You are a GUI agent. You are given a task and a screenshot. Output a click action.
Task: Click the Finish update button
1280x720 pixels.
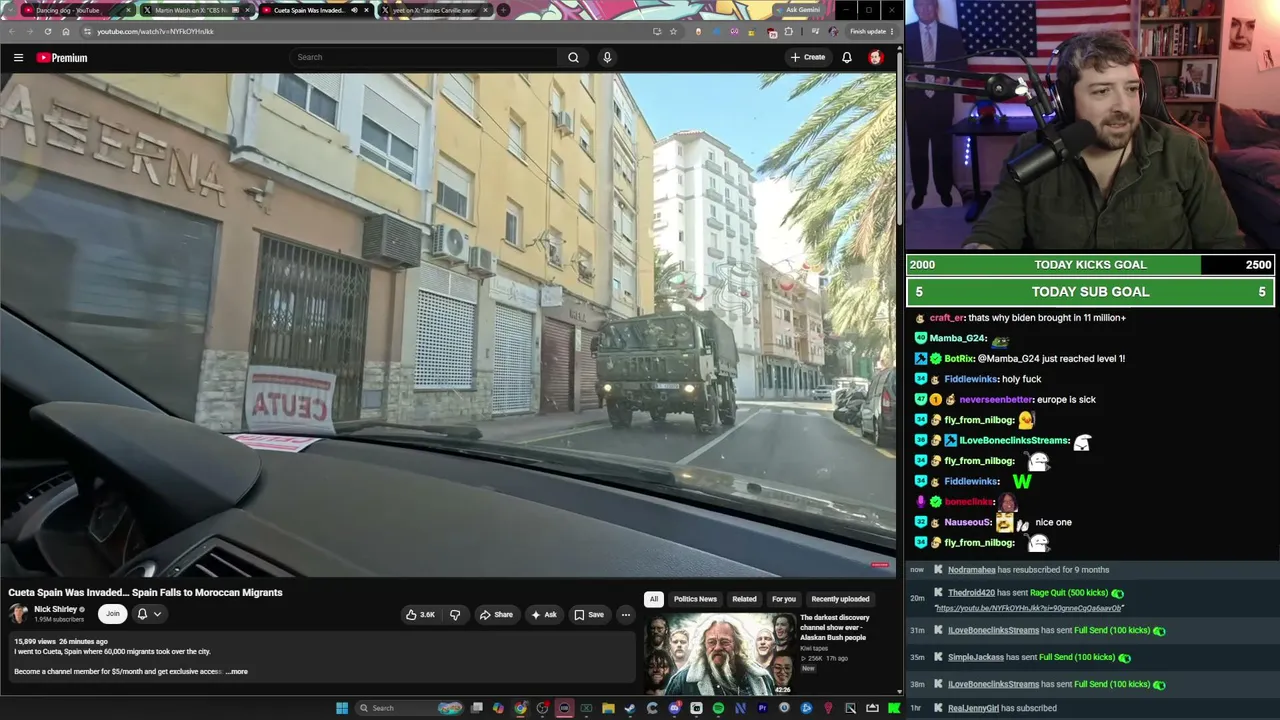[872, 31]
